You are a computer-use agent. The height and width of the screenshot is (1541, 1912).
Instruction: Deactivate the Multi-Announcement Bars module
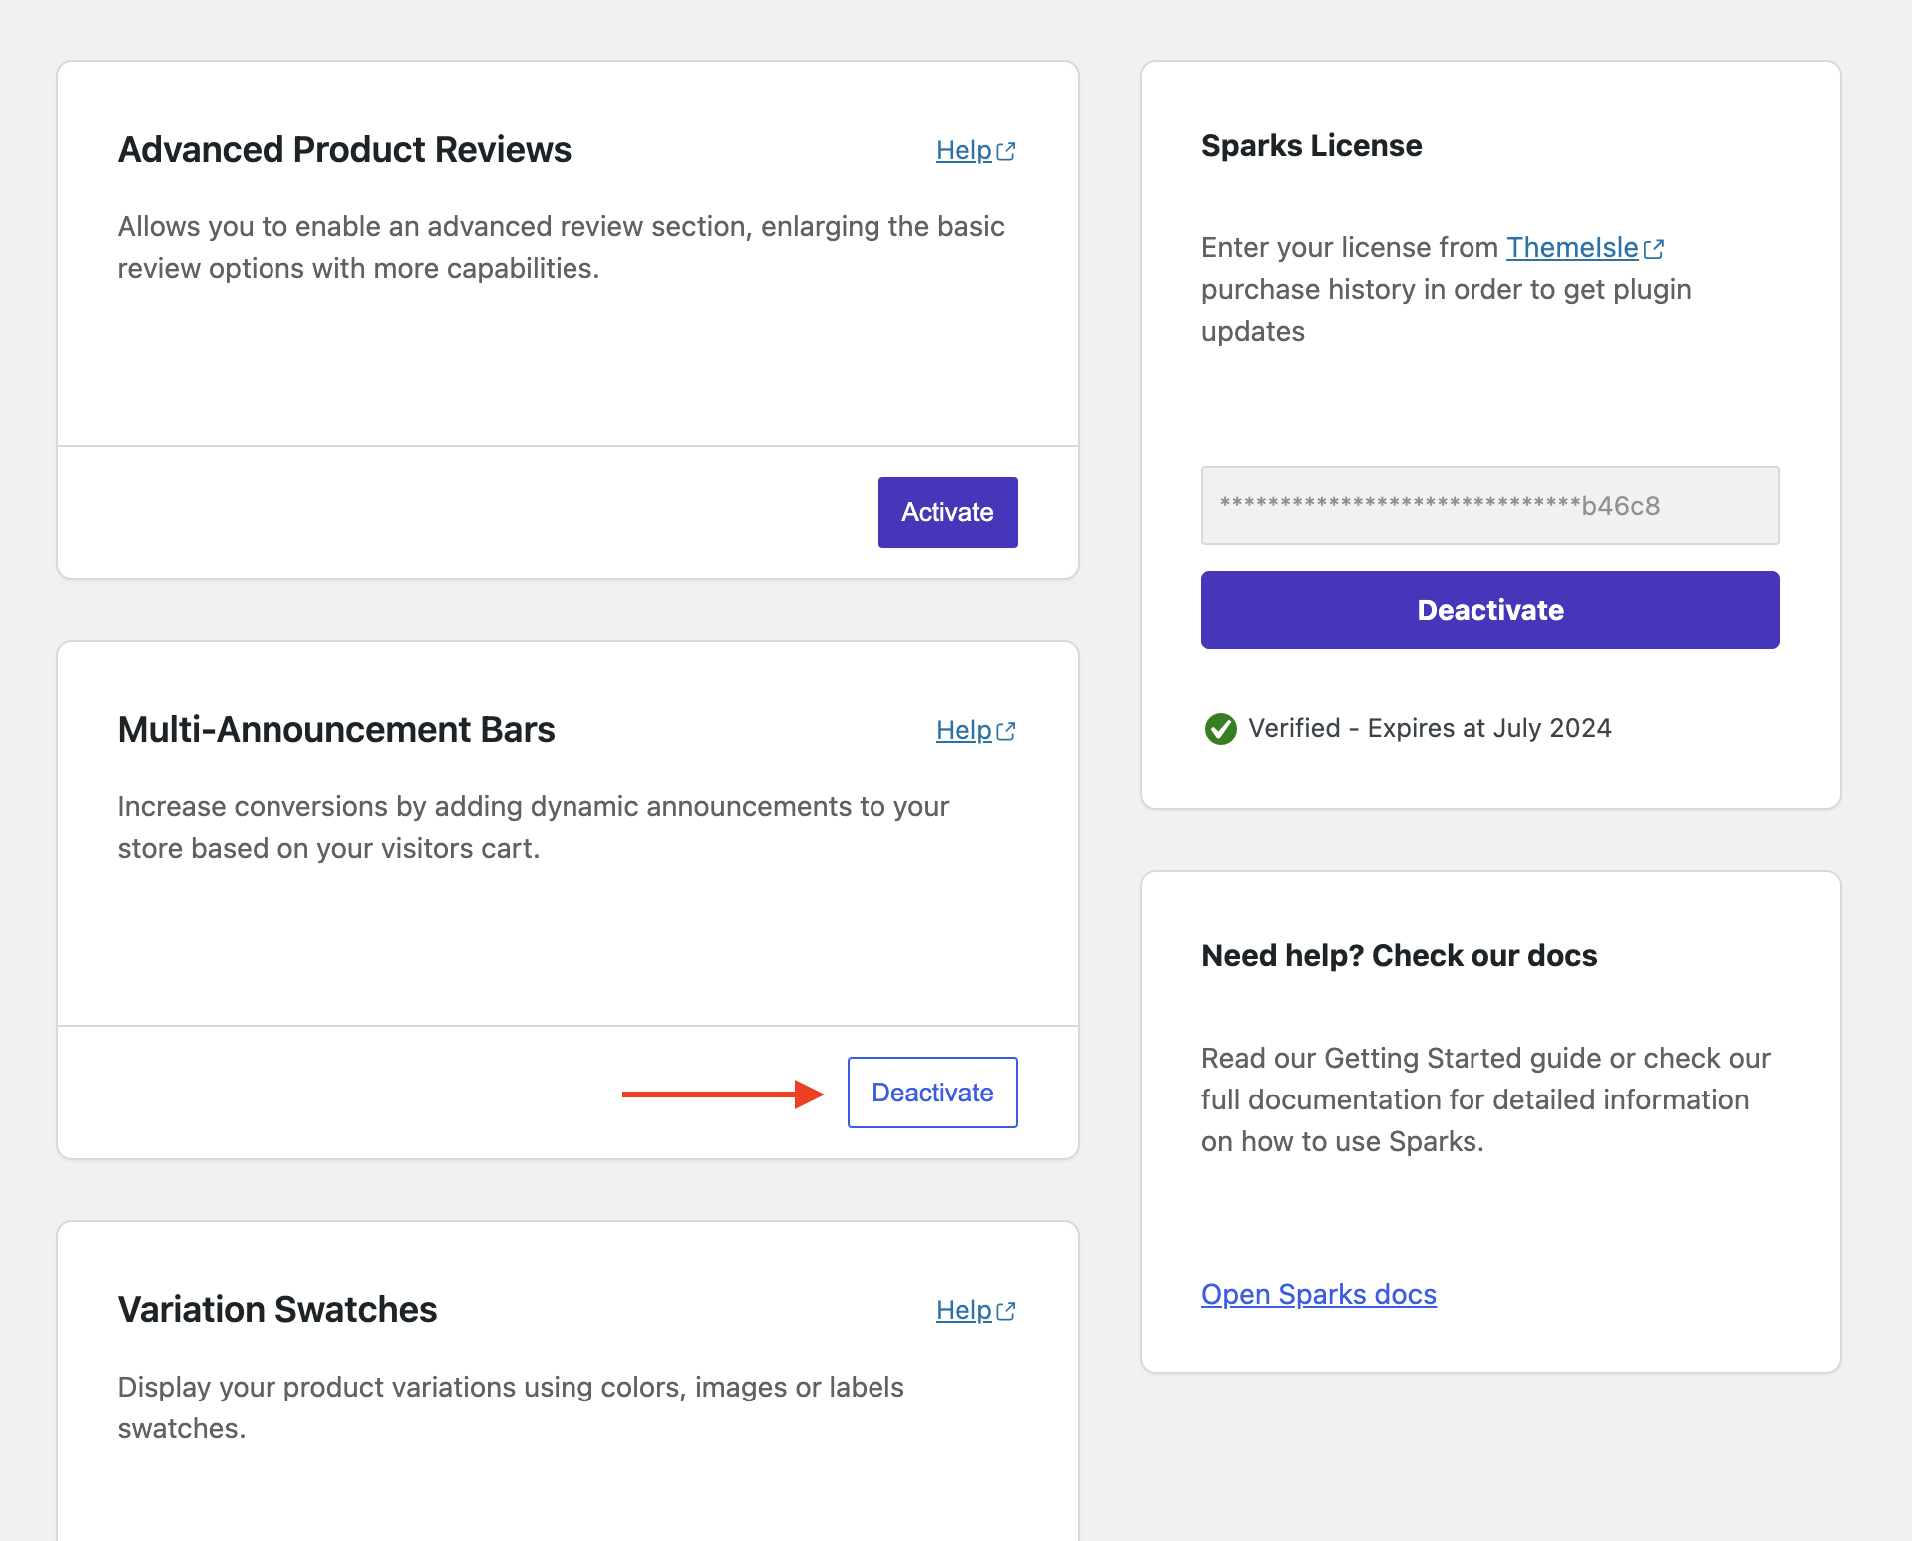(x=932, y=1092)
